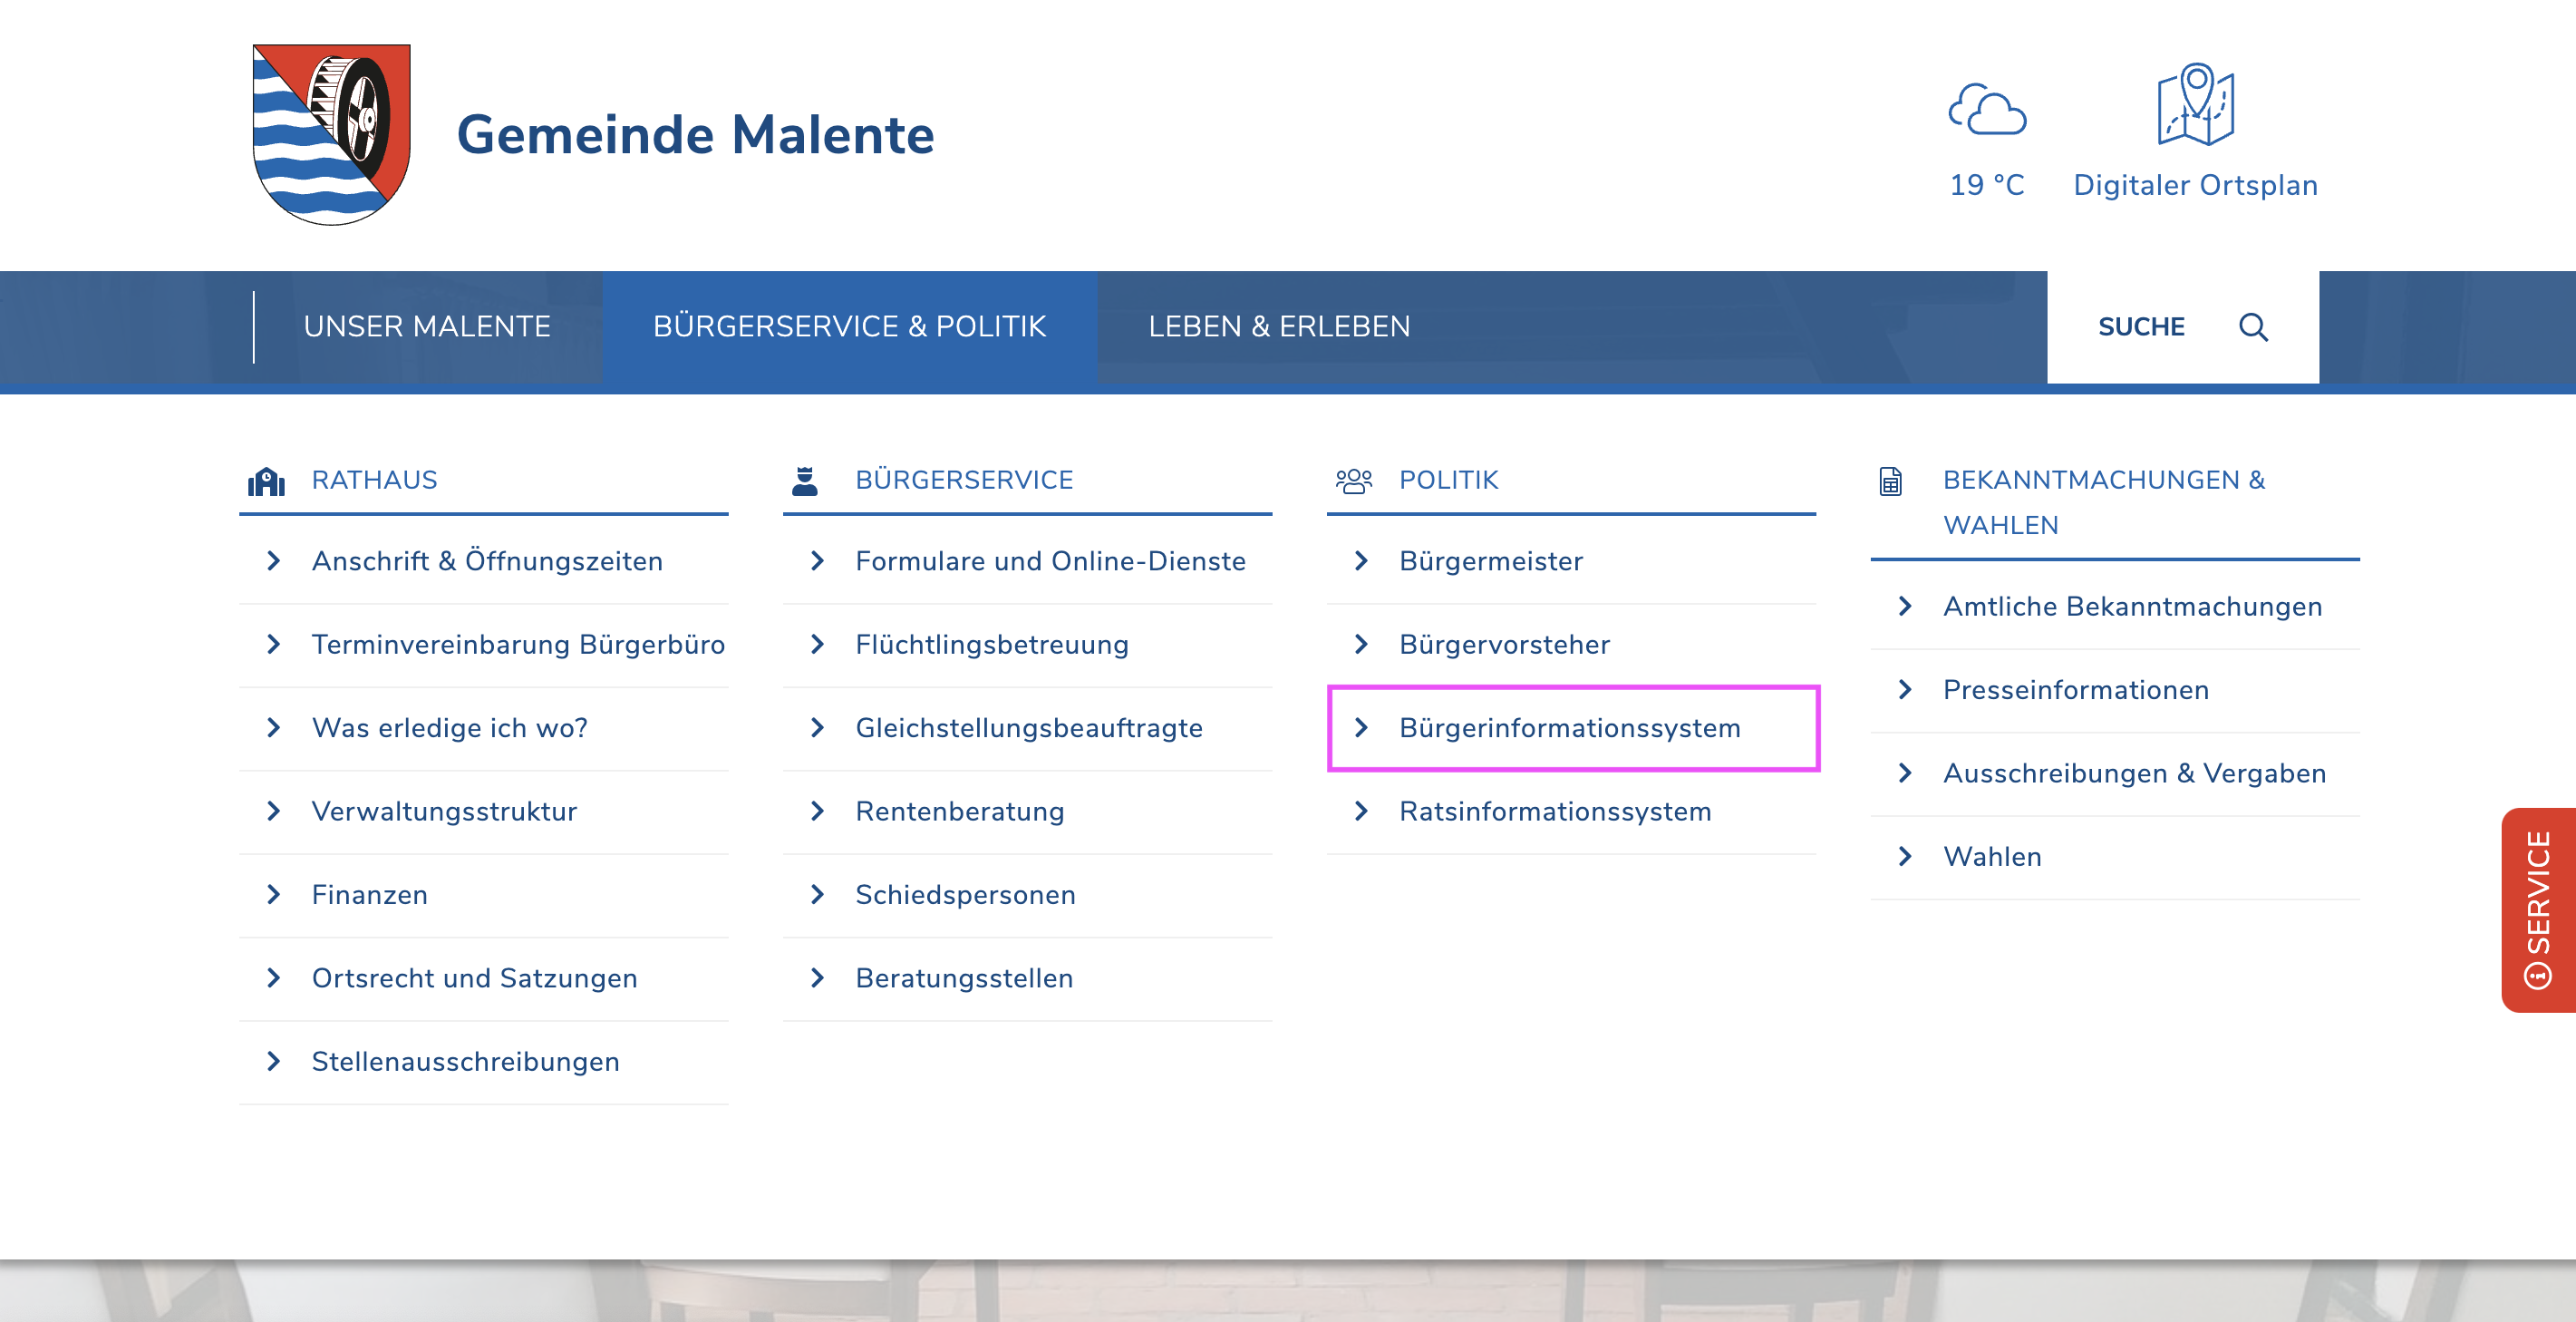This screenshot has height=1322, width=2576.
Task: Click the Rathaus building icon
Action: pyautogui.click(x=266, y=481)
